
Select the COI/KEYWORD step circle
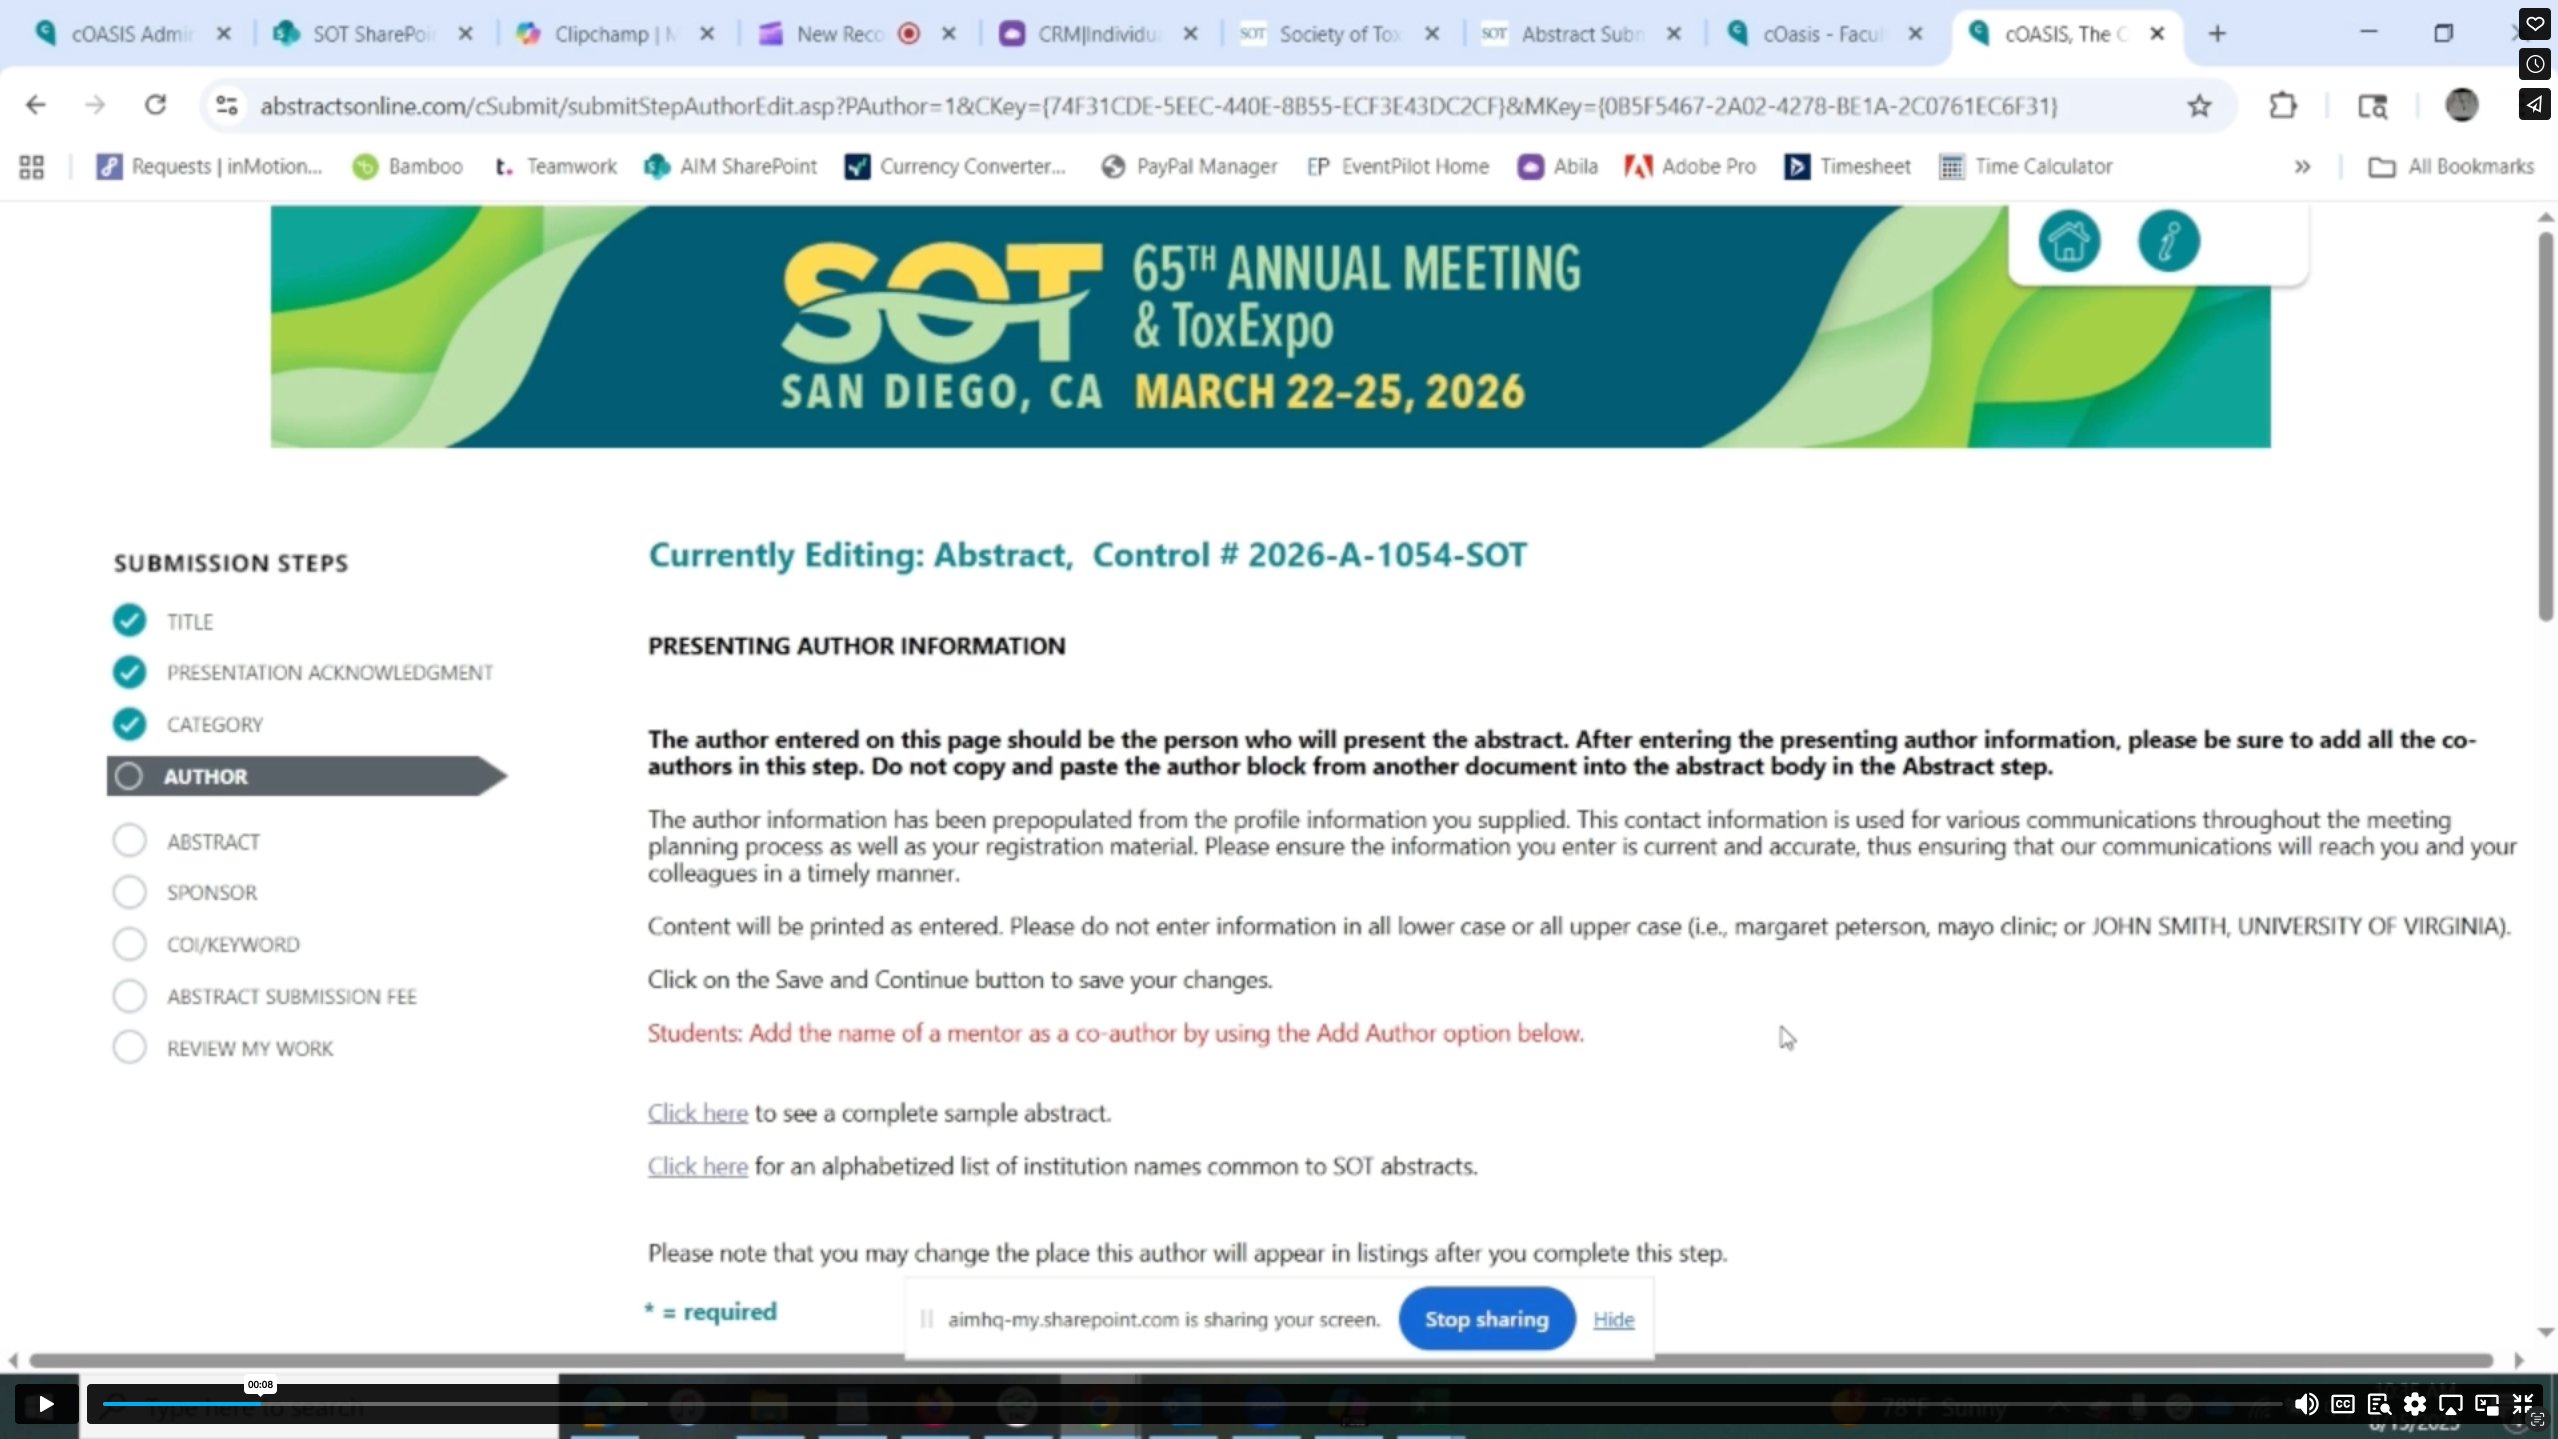tap(129, 944)
